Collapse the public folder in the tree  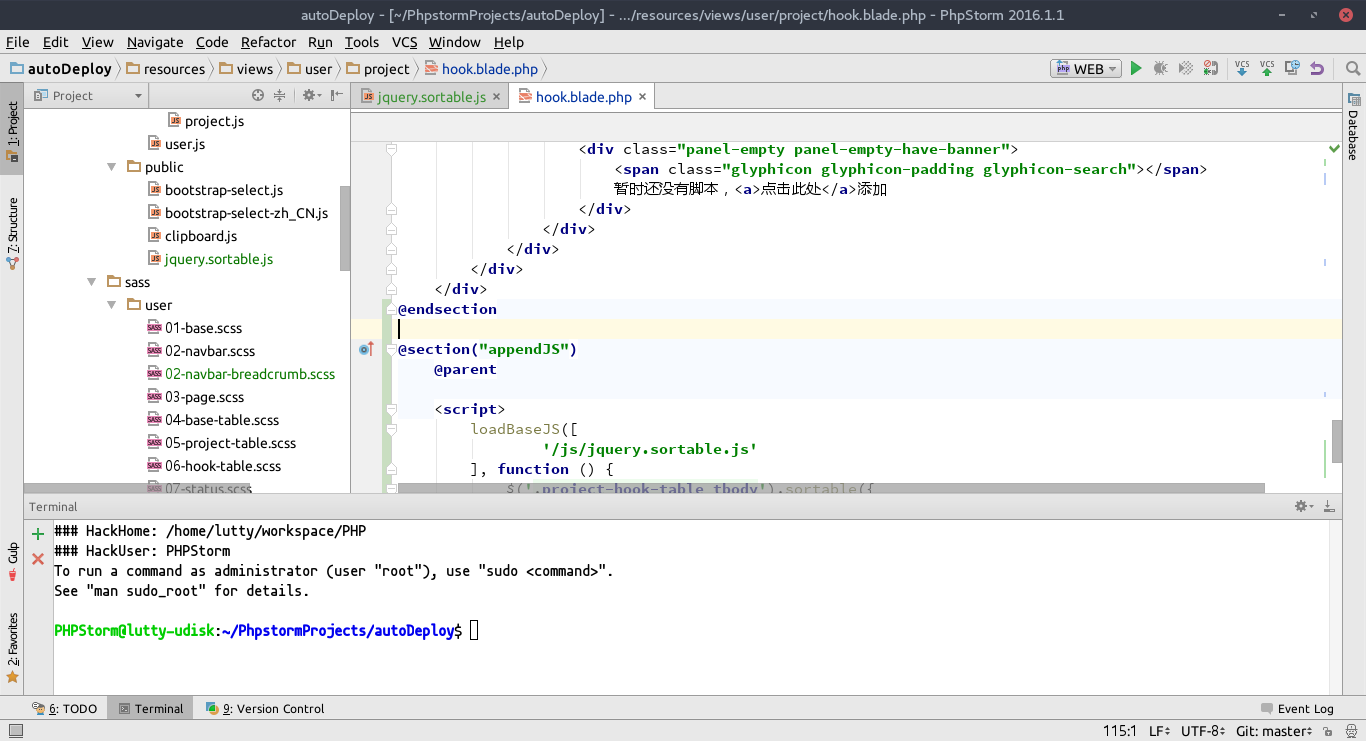(111, 166)
